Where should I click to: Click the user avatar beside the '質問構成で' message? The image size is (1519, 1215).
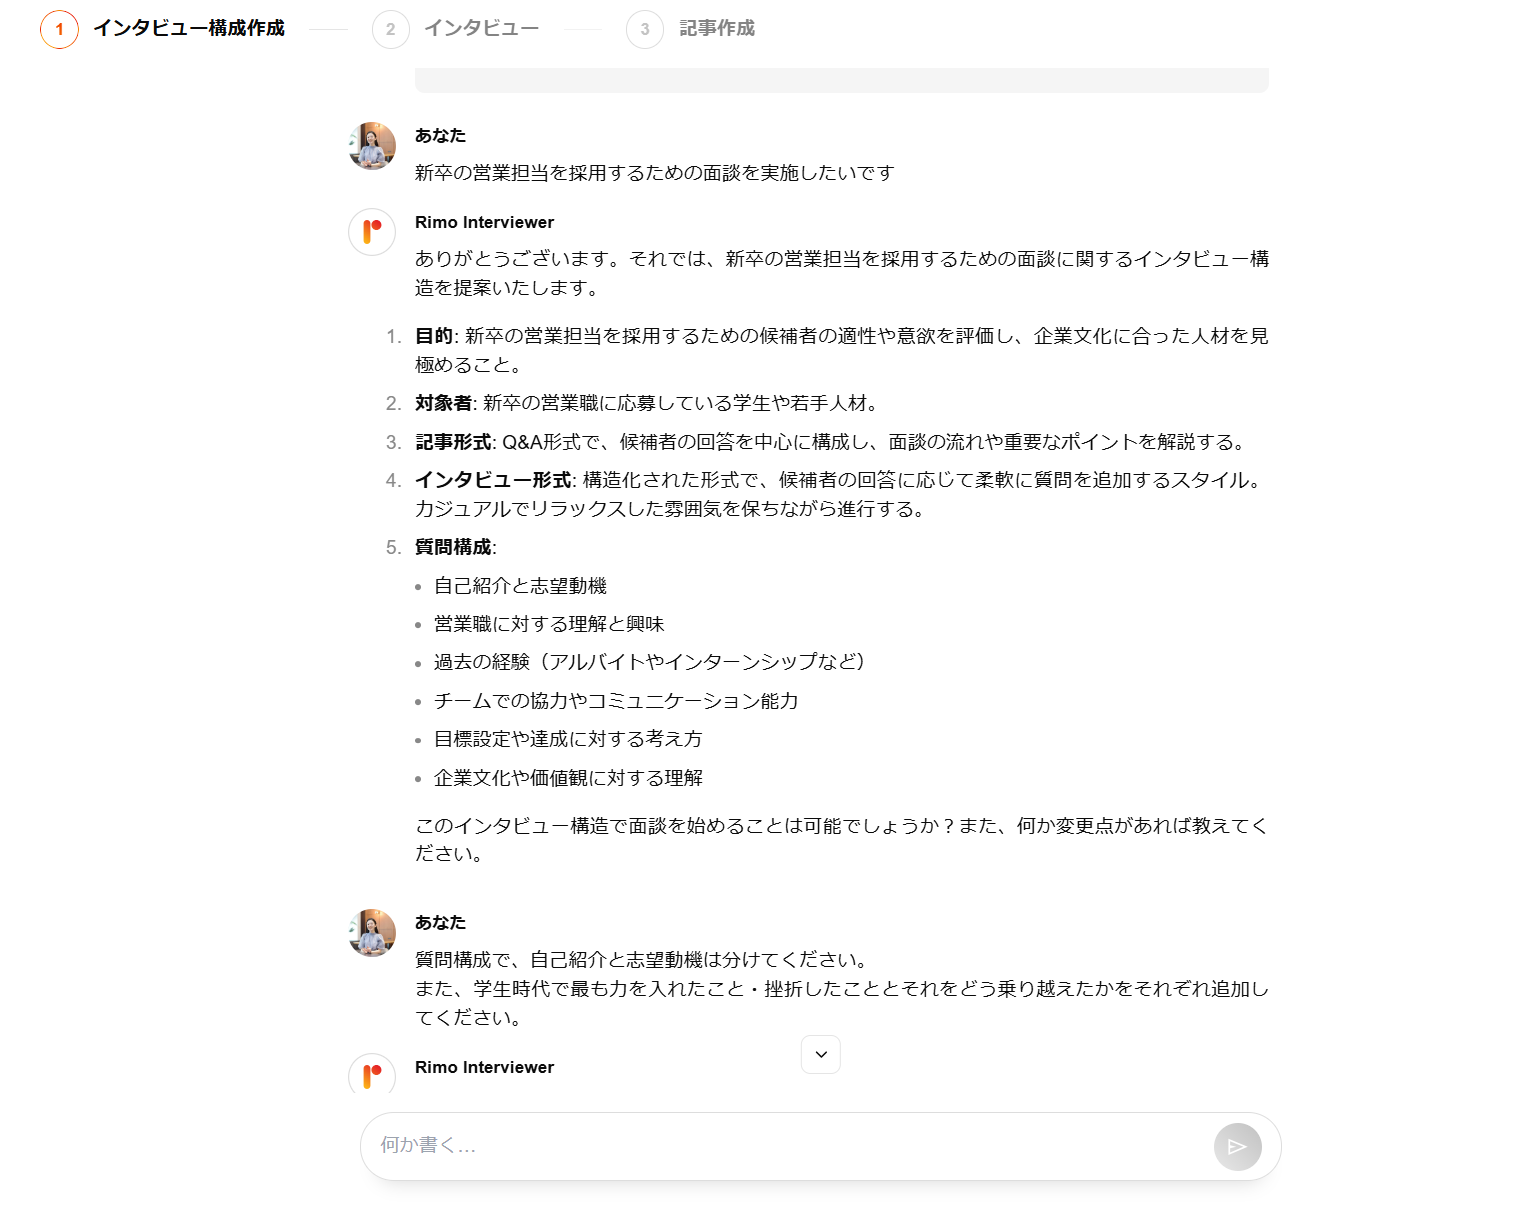pyautogui.click(x=372, y=933)
